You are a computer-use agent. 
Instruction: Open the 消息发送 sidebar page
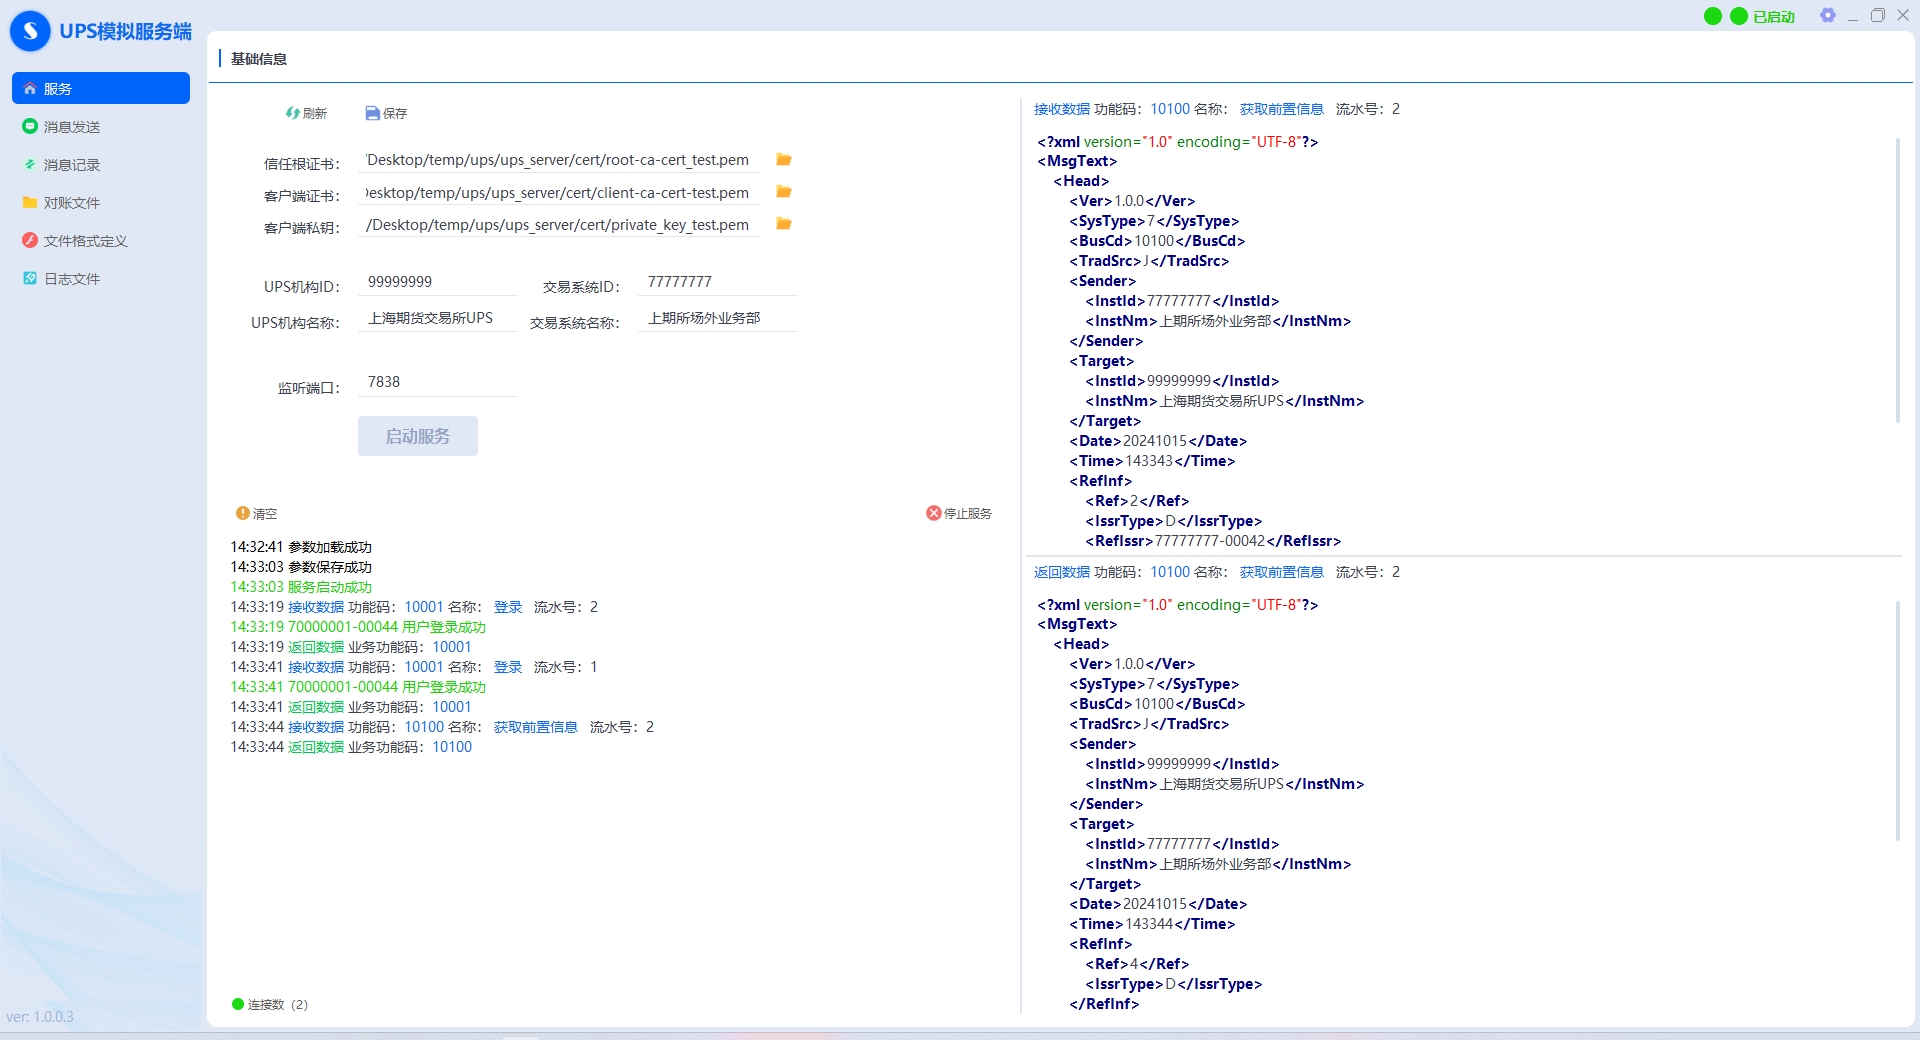pyautogui.click(x=101, y=127)
